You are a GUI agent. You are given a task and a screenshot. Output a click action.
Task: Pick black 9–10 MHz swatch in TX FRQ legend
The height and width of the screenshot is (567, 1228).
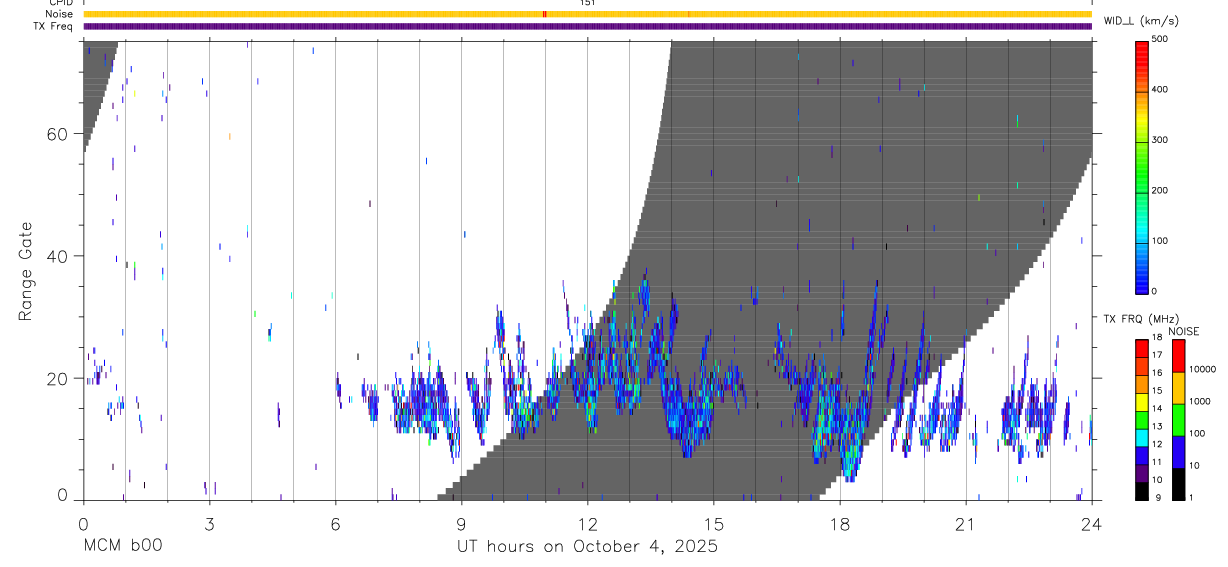click(x=1141, y=489)
